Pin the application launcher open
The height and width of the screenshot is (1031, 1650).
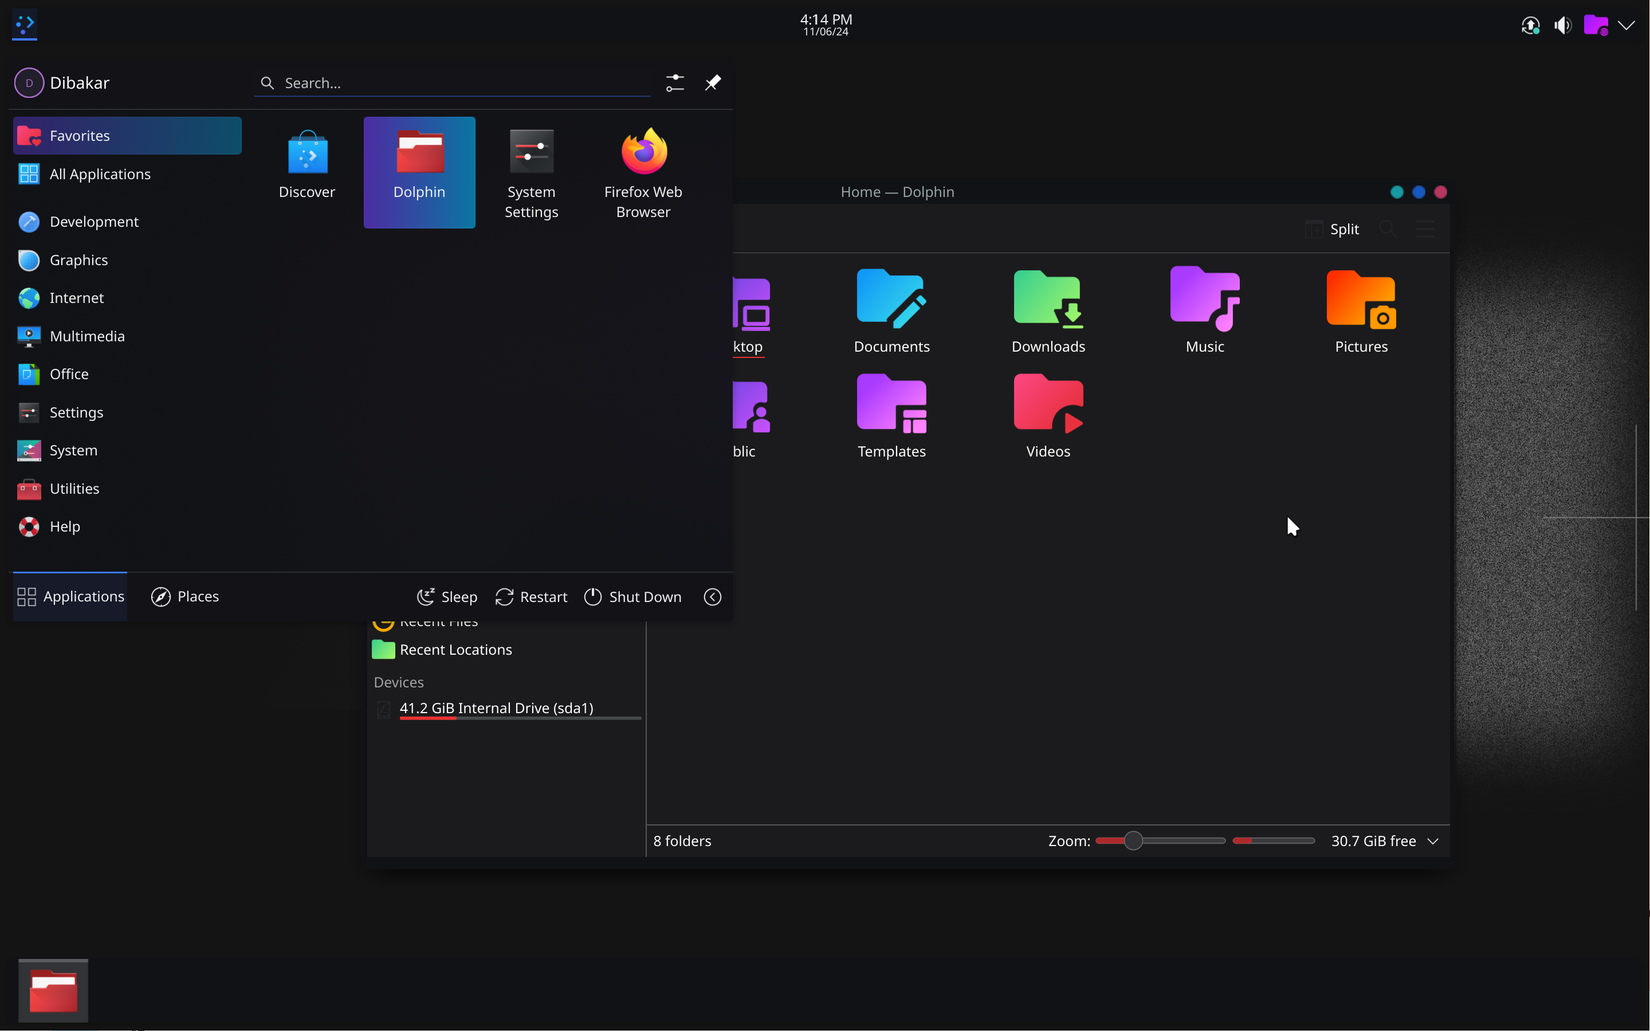pyautogui.click(x=712, y=82)
